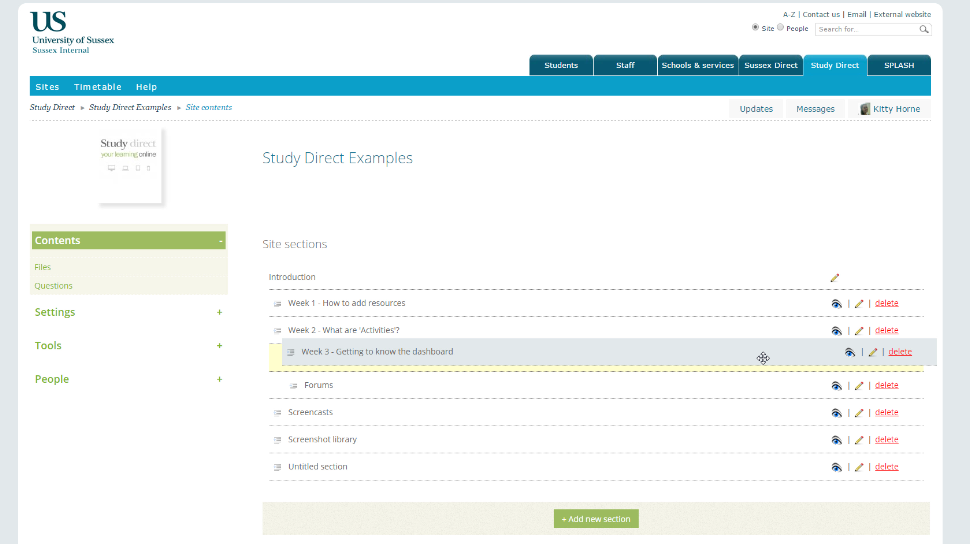The image size is (970, 544).
Task: Click the Add new section button
Action: pos(596,519)
